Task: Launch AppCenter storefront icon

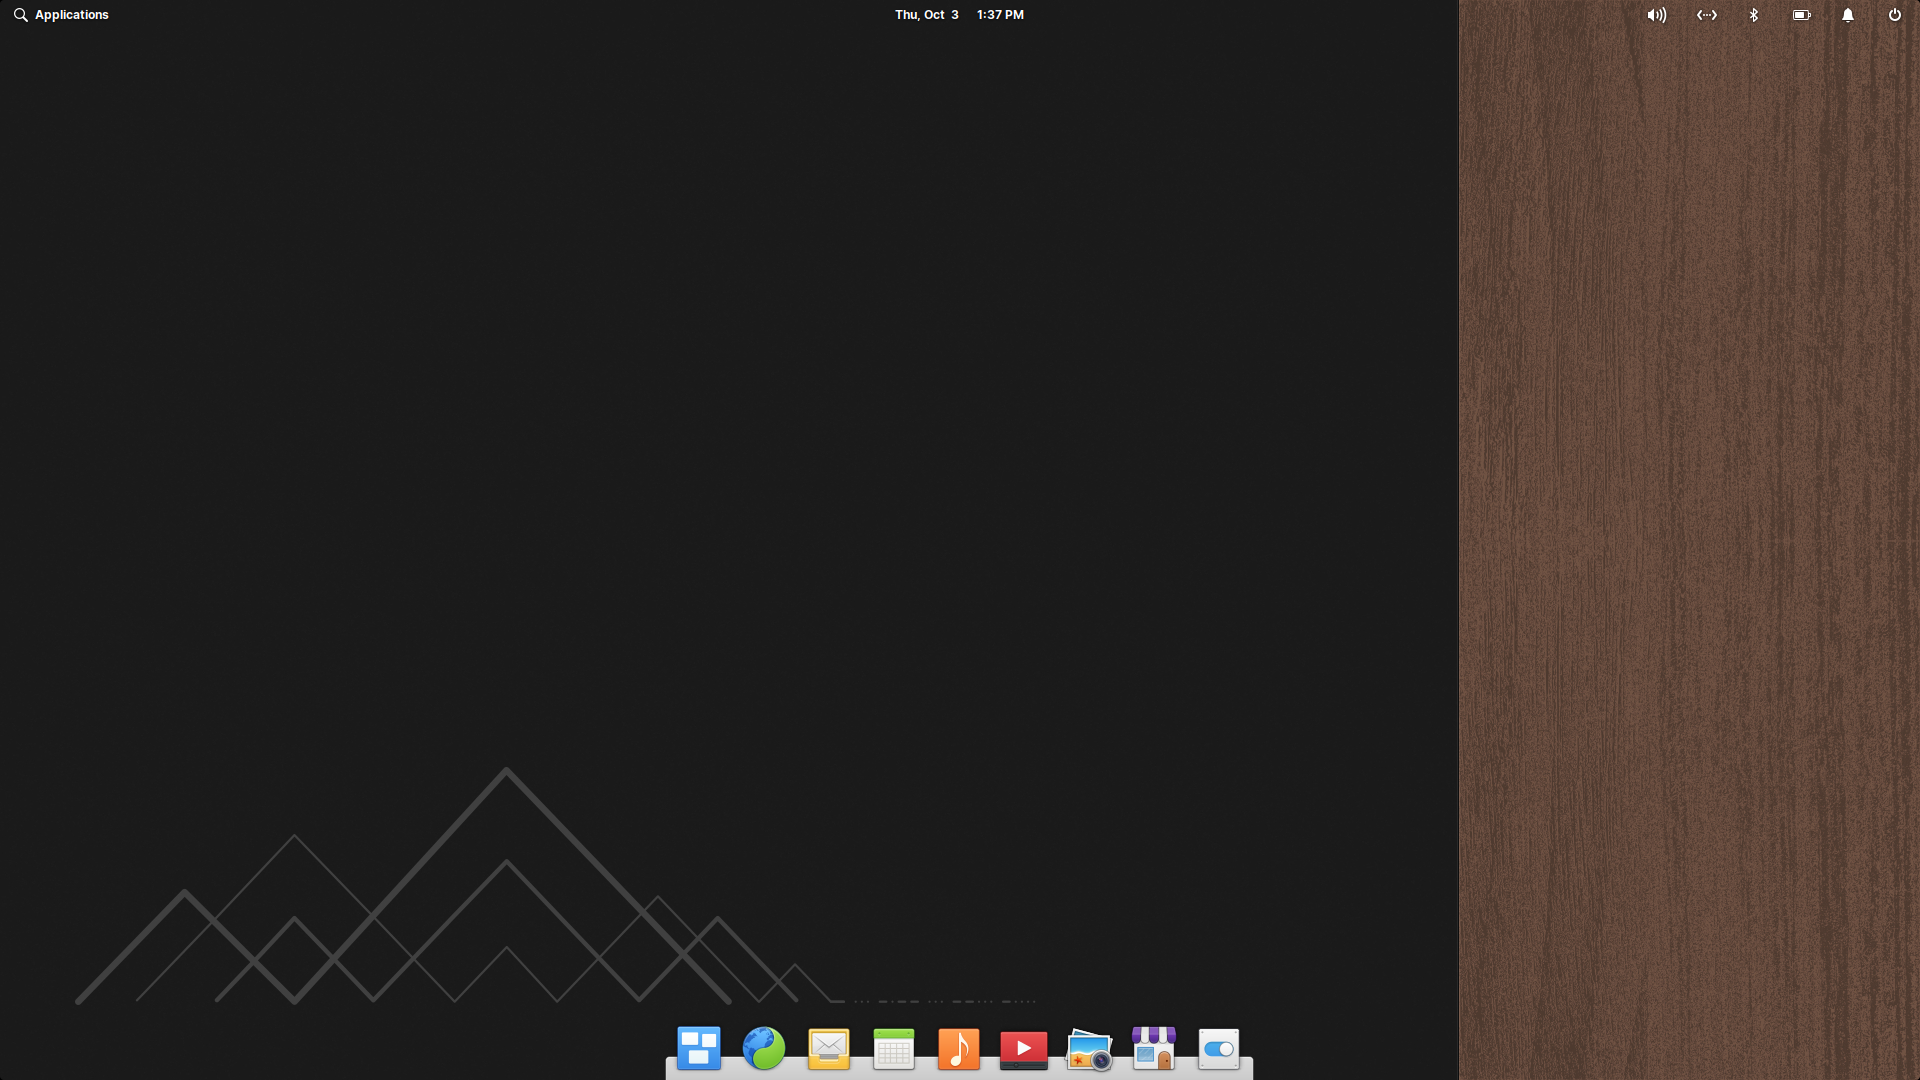Action: click(1154, 1049)
